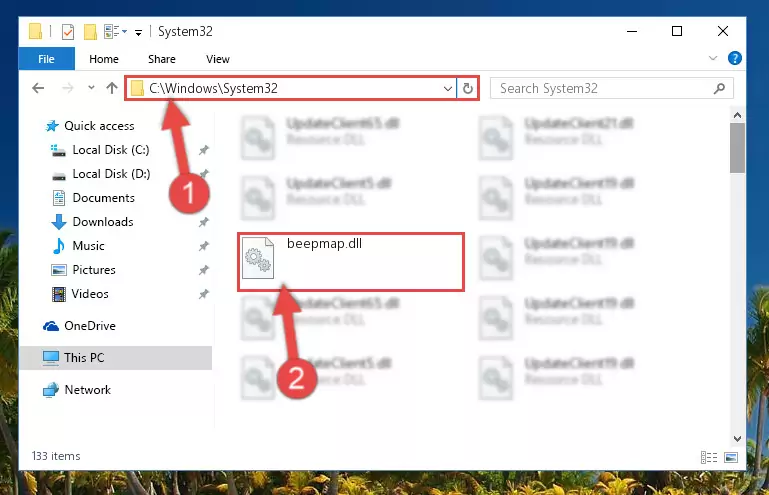The width and height of the screenshot is (769, 495).
Task: Switch to the View tab
Action: pos(218,59)
